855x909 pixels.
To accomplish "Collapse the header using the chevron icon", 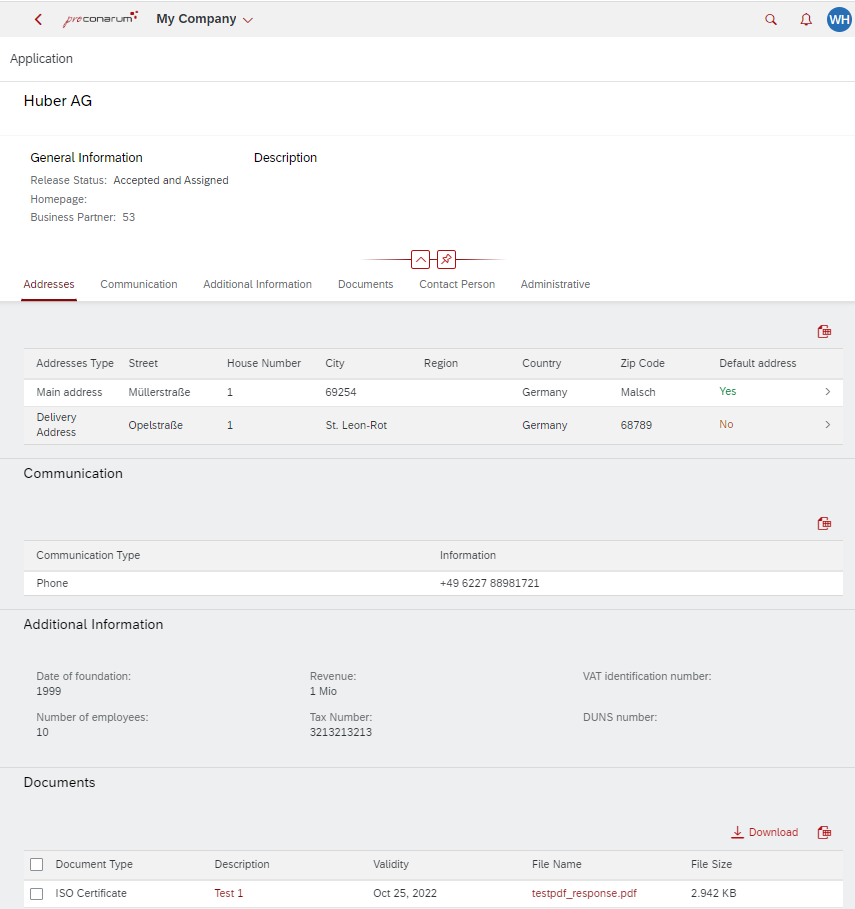I will pos(421,259).
